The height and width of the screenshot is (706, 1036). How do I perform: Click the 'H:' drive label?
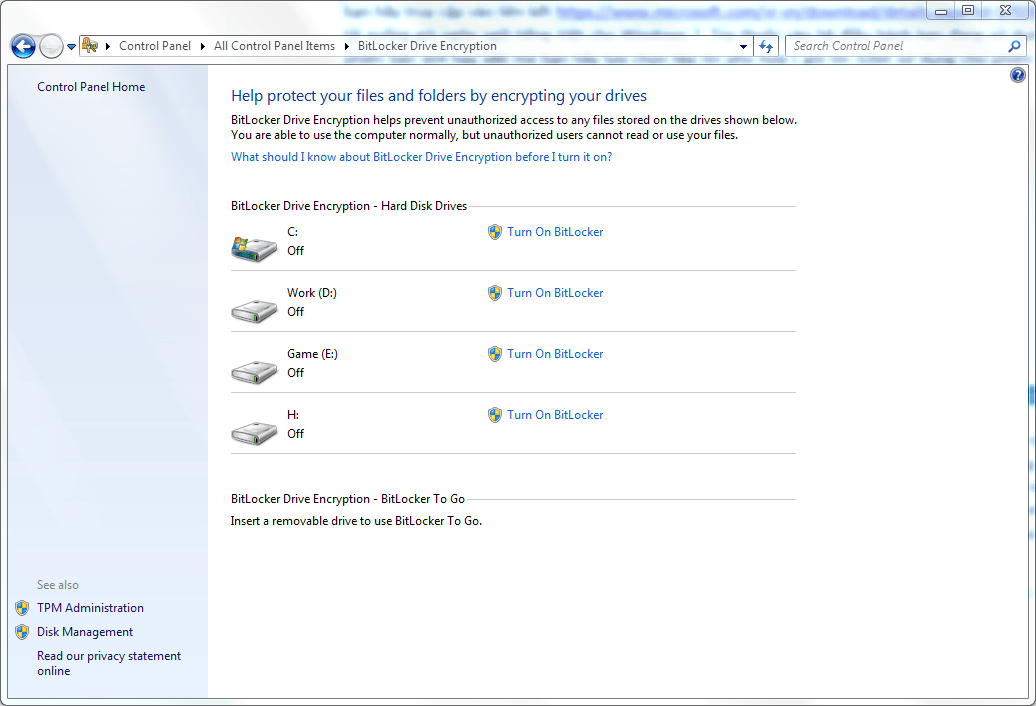pos(293,415)
